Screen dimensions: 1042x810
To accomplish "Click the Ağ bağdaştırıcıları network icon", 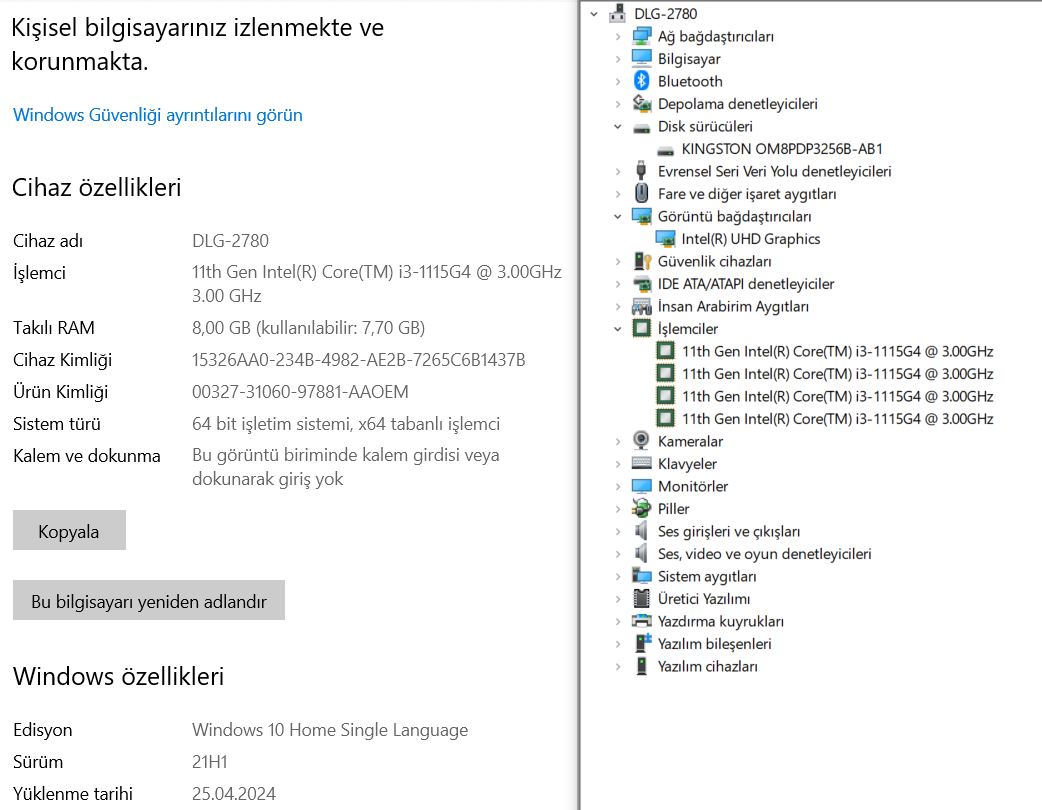I will [641, 36].
